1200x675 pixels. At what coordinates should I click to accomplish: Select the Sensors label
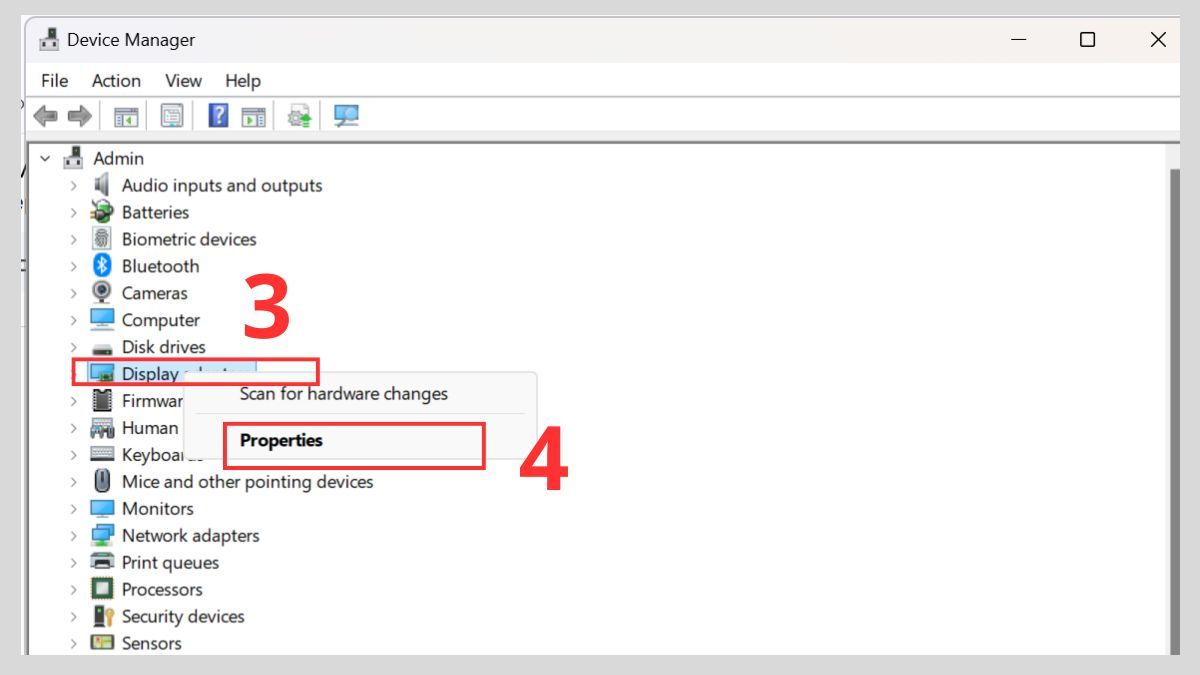click(x=152, y=643)
